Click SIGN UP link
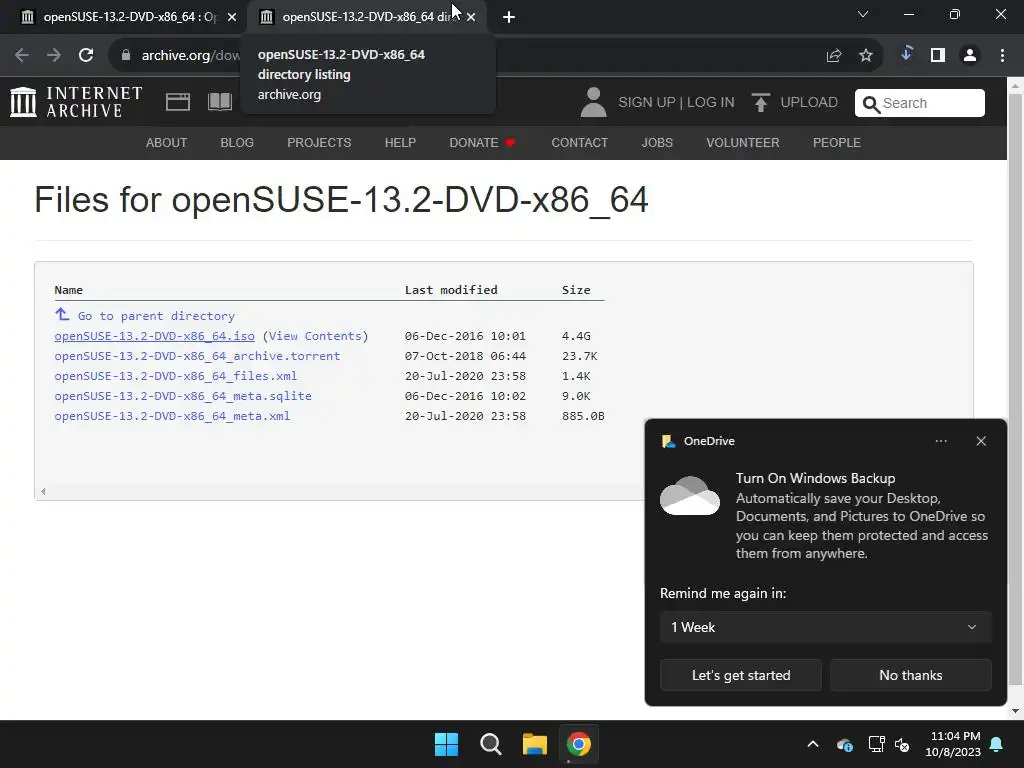 tap(647, 103)
